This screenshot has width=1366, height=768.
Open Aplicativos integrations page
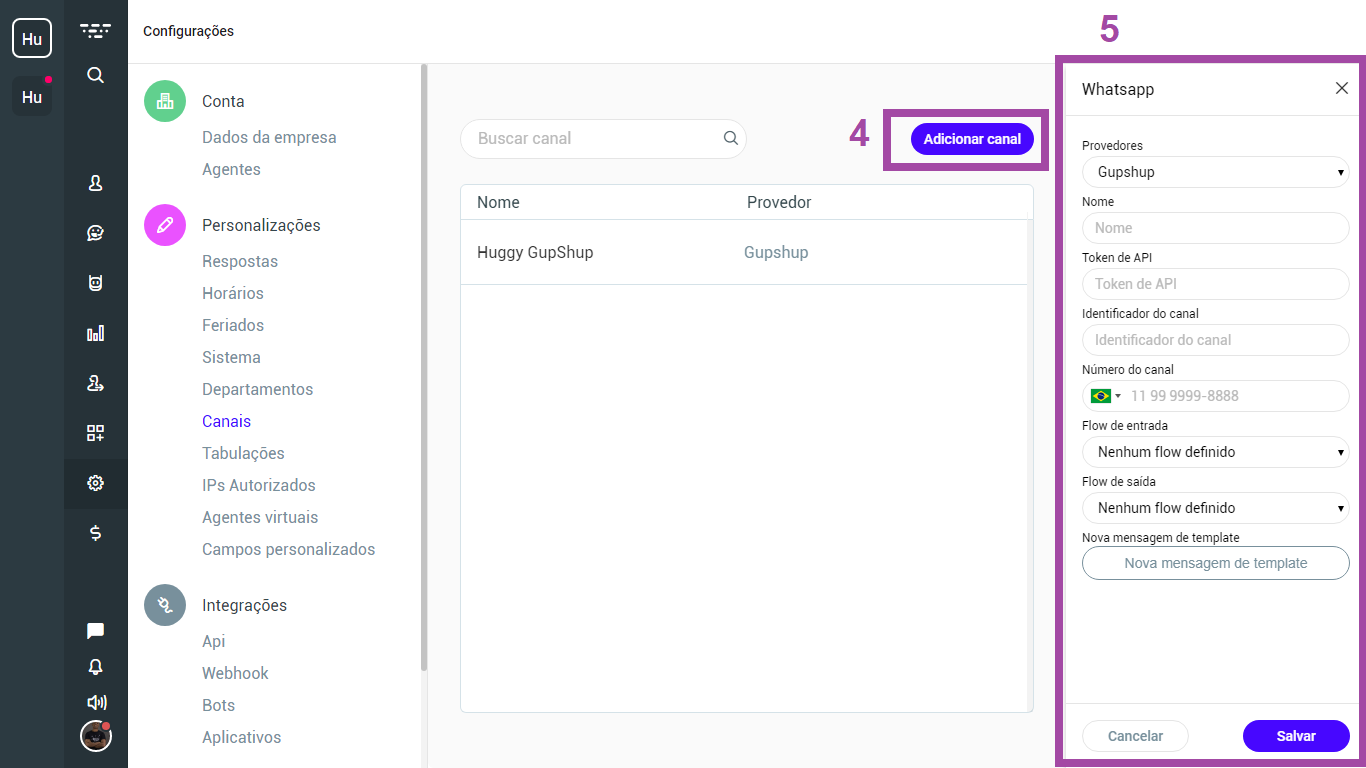click(x=242, y=737)
